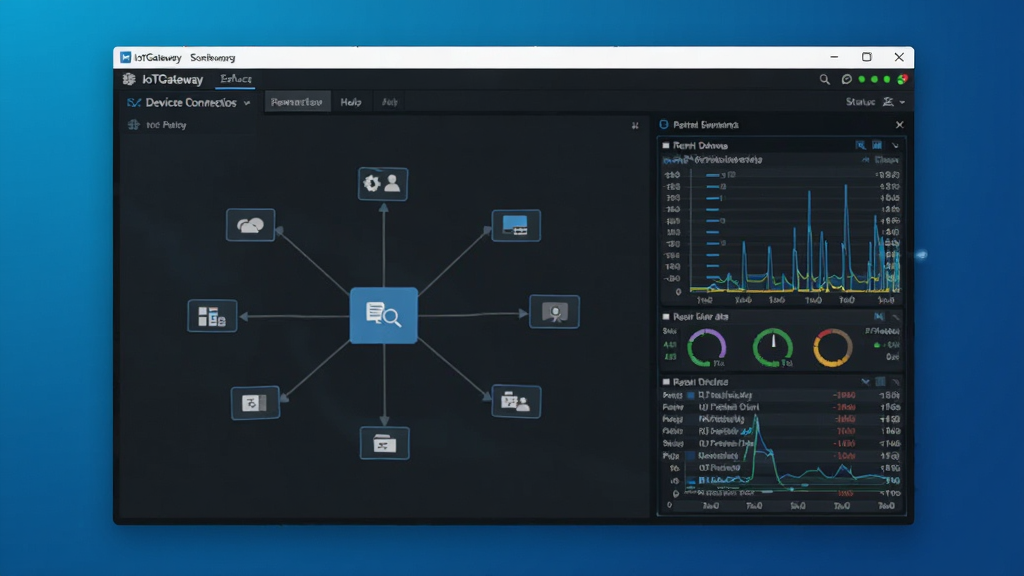Click the ID card with person node
Viewport: 1024px width, 576px height.
coord(516,402)
